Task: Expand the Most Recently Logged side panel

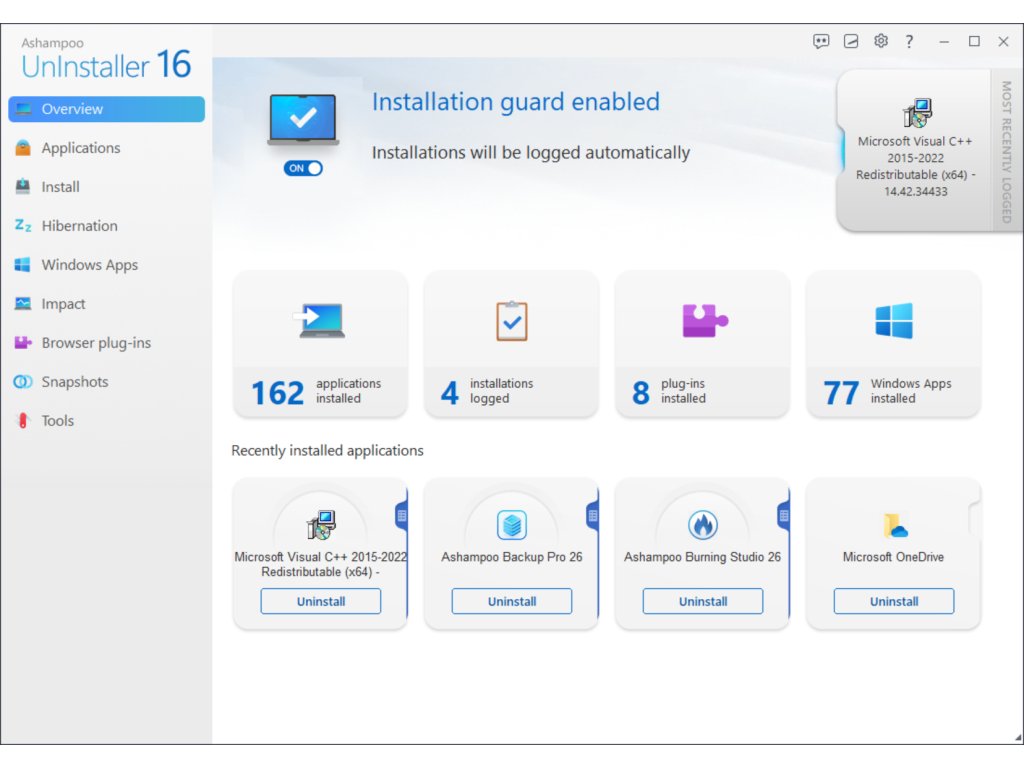Action: coord(1006,151)
